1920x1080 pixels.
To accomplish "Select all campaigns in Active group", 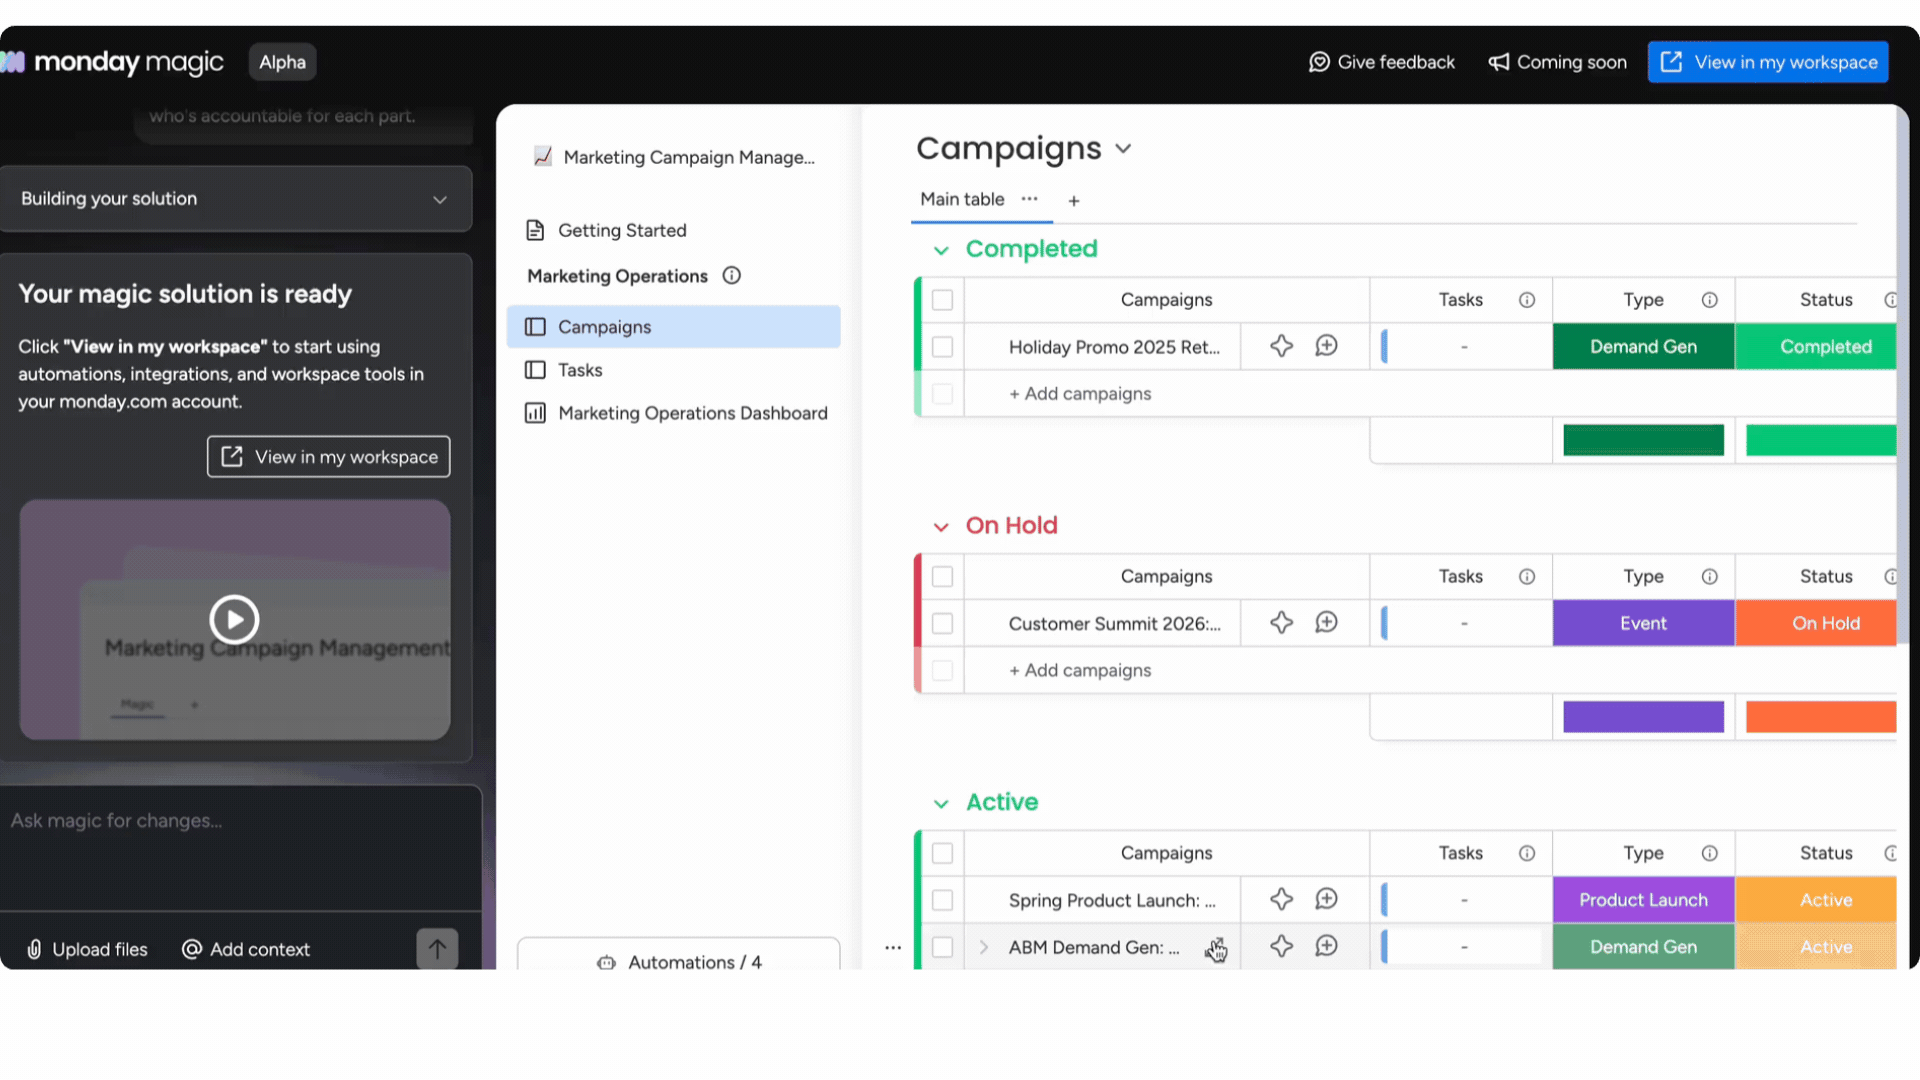I will 942,853.
